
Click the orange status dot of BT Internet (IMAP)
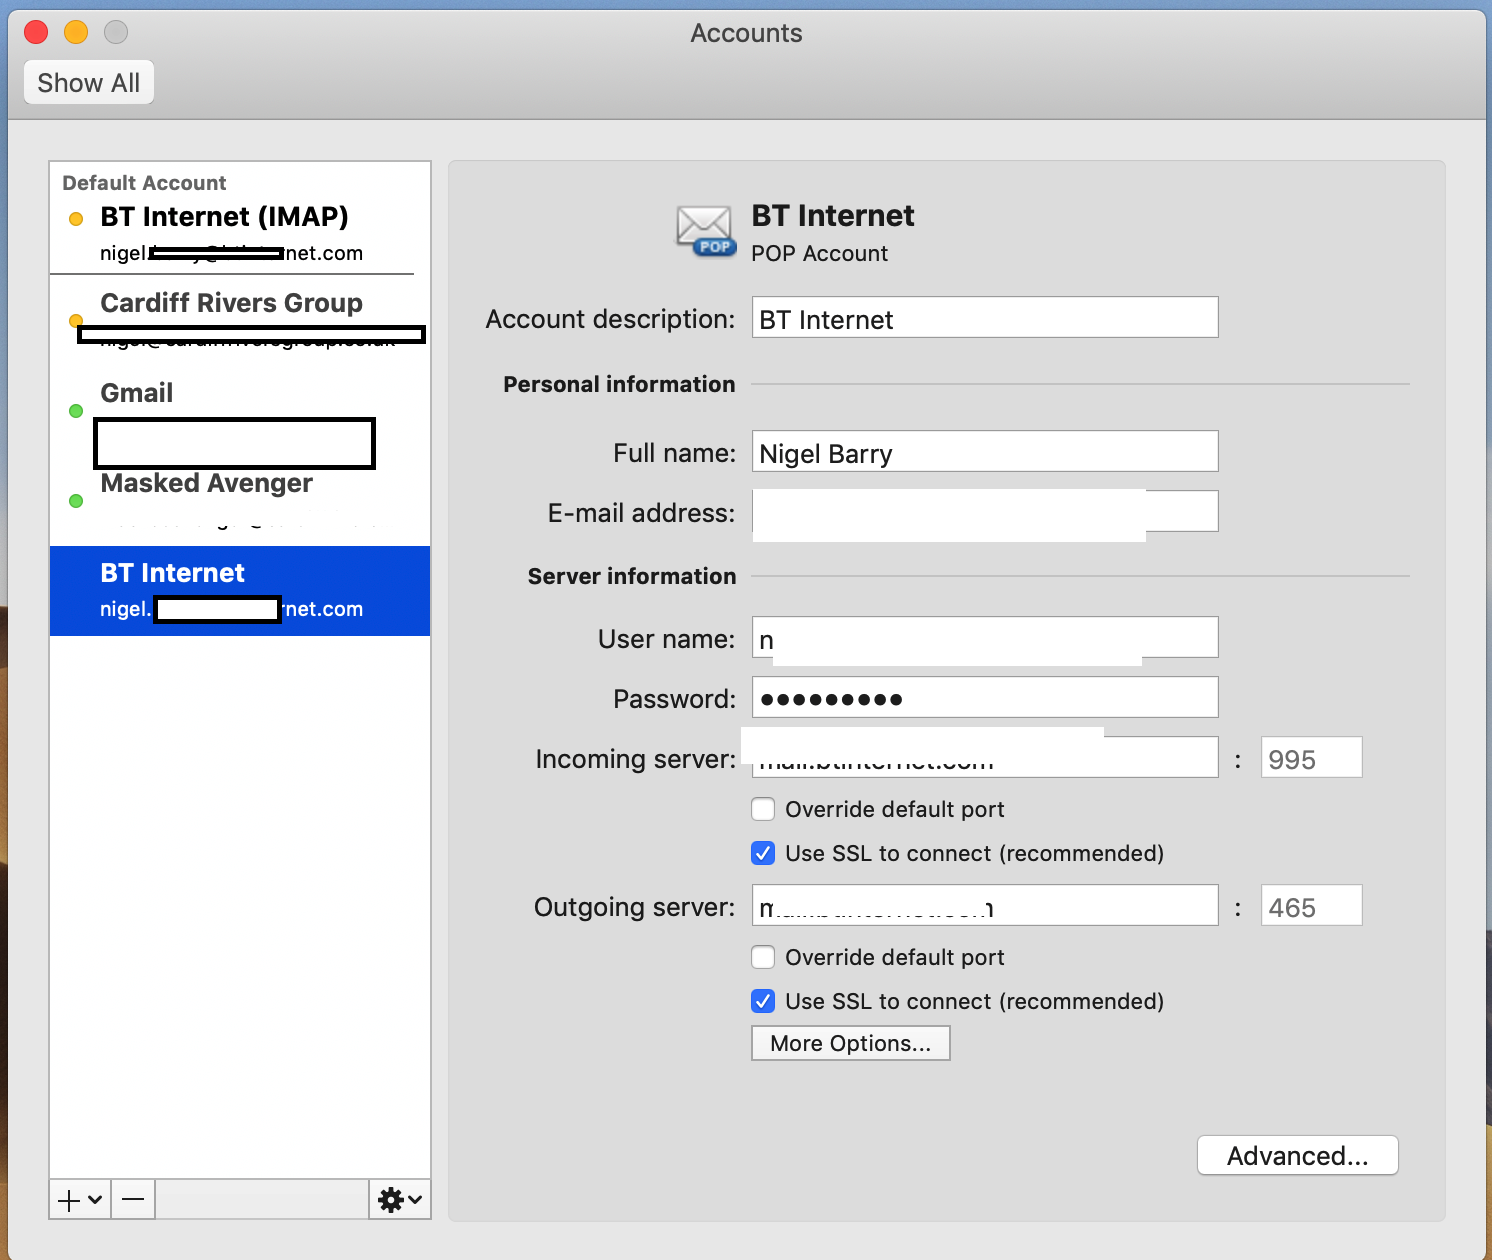click(76, 219)
